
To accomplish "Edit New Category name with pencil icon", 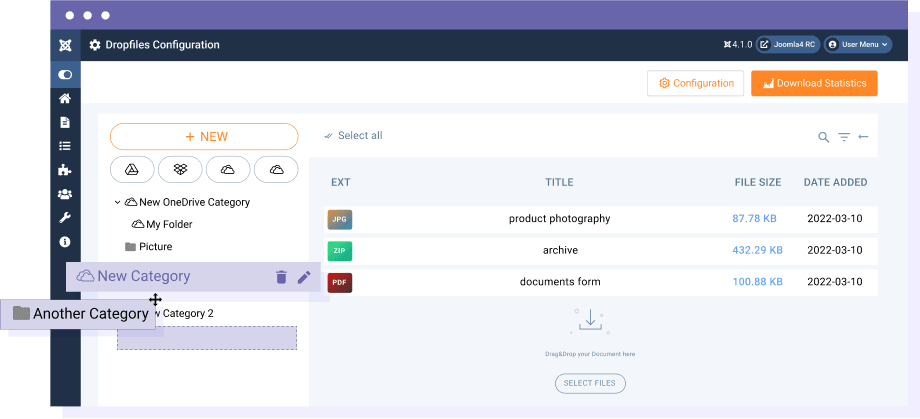I will (304, 277).
